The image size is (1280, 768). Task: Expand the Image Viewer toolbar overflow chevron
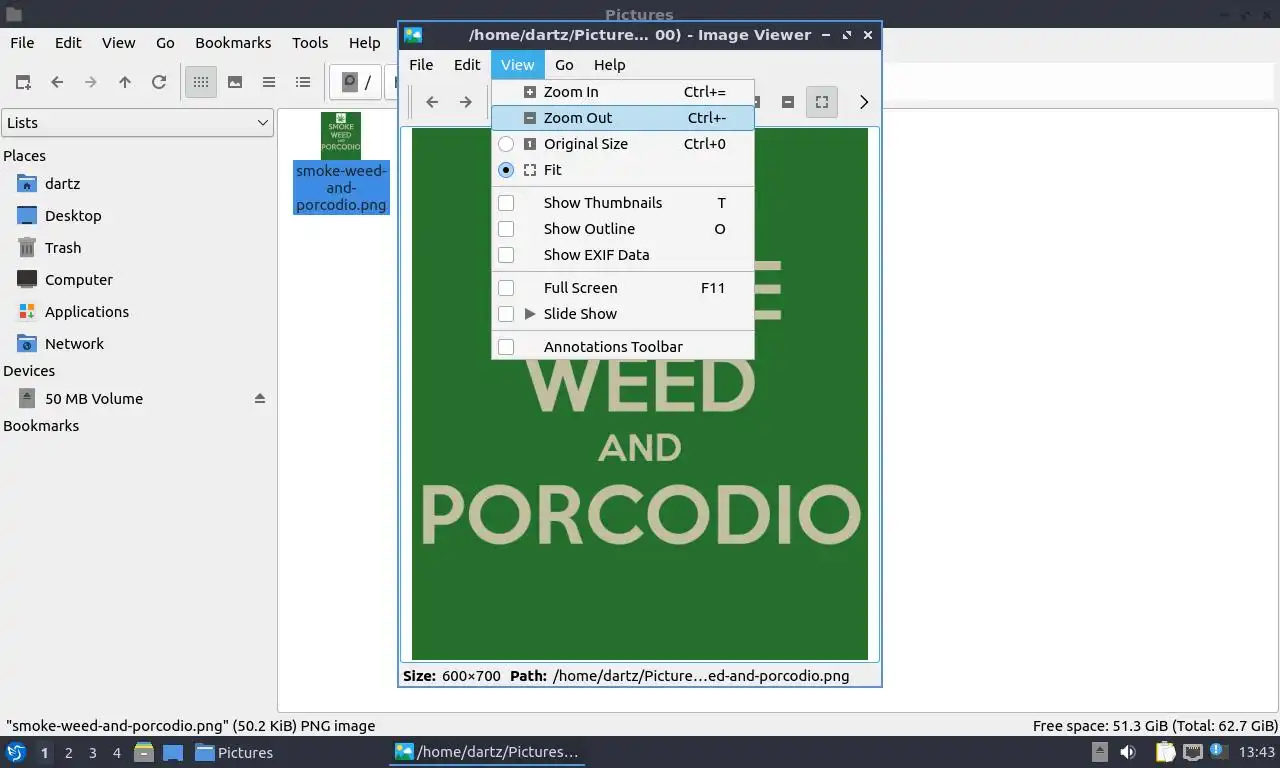click(864, 101)
